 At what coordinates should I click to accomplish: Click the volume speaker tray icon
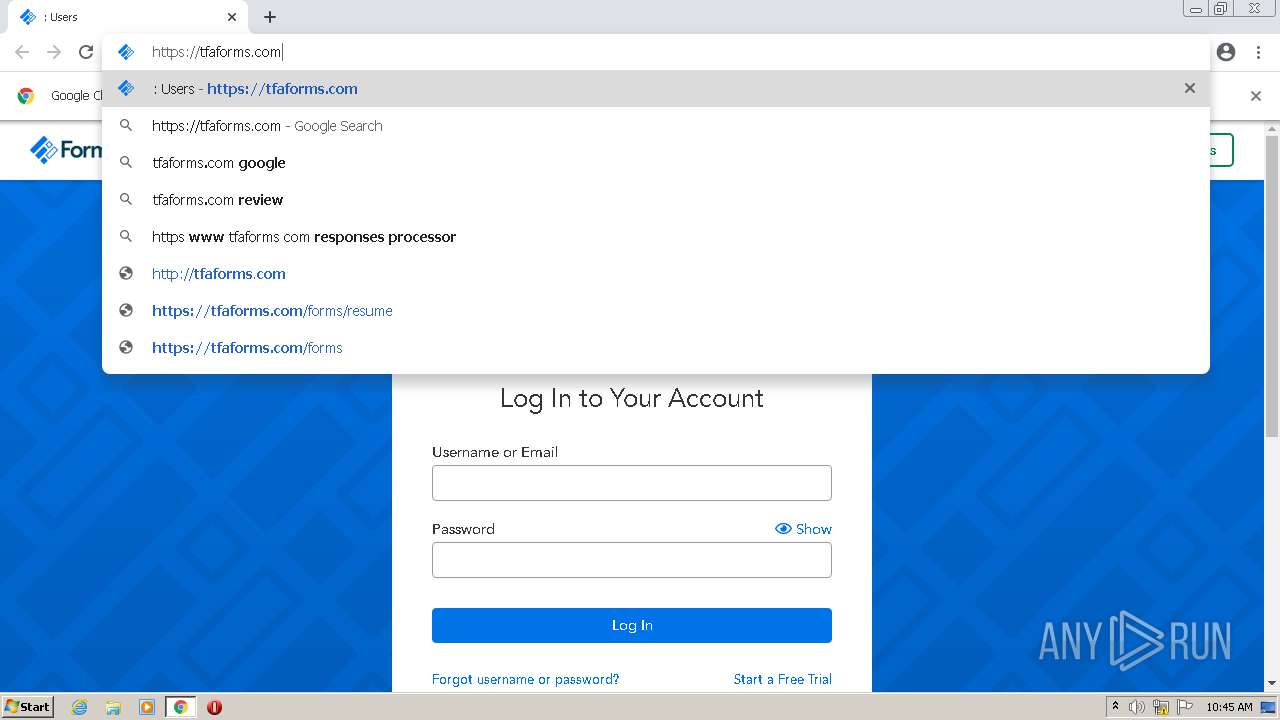[1137, 707]
